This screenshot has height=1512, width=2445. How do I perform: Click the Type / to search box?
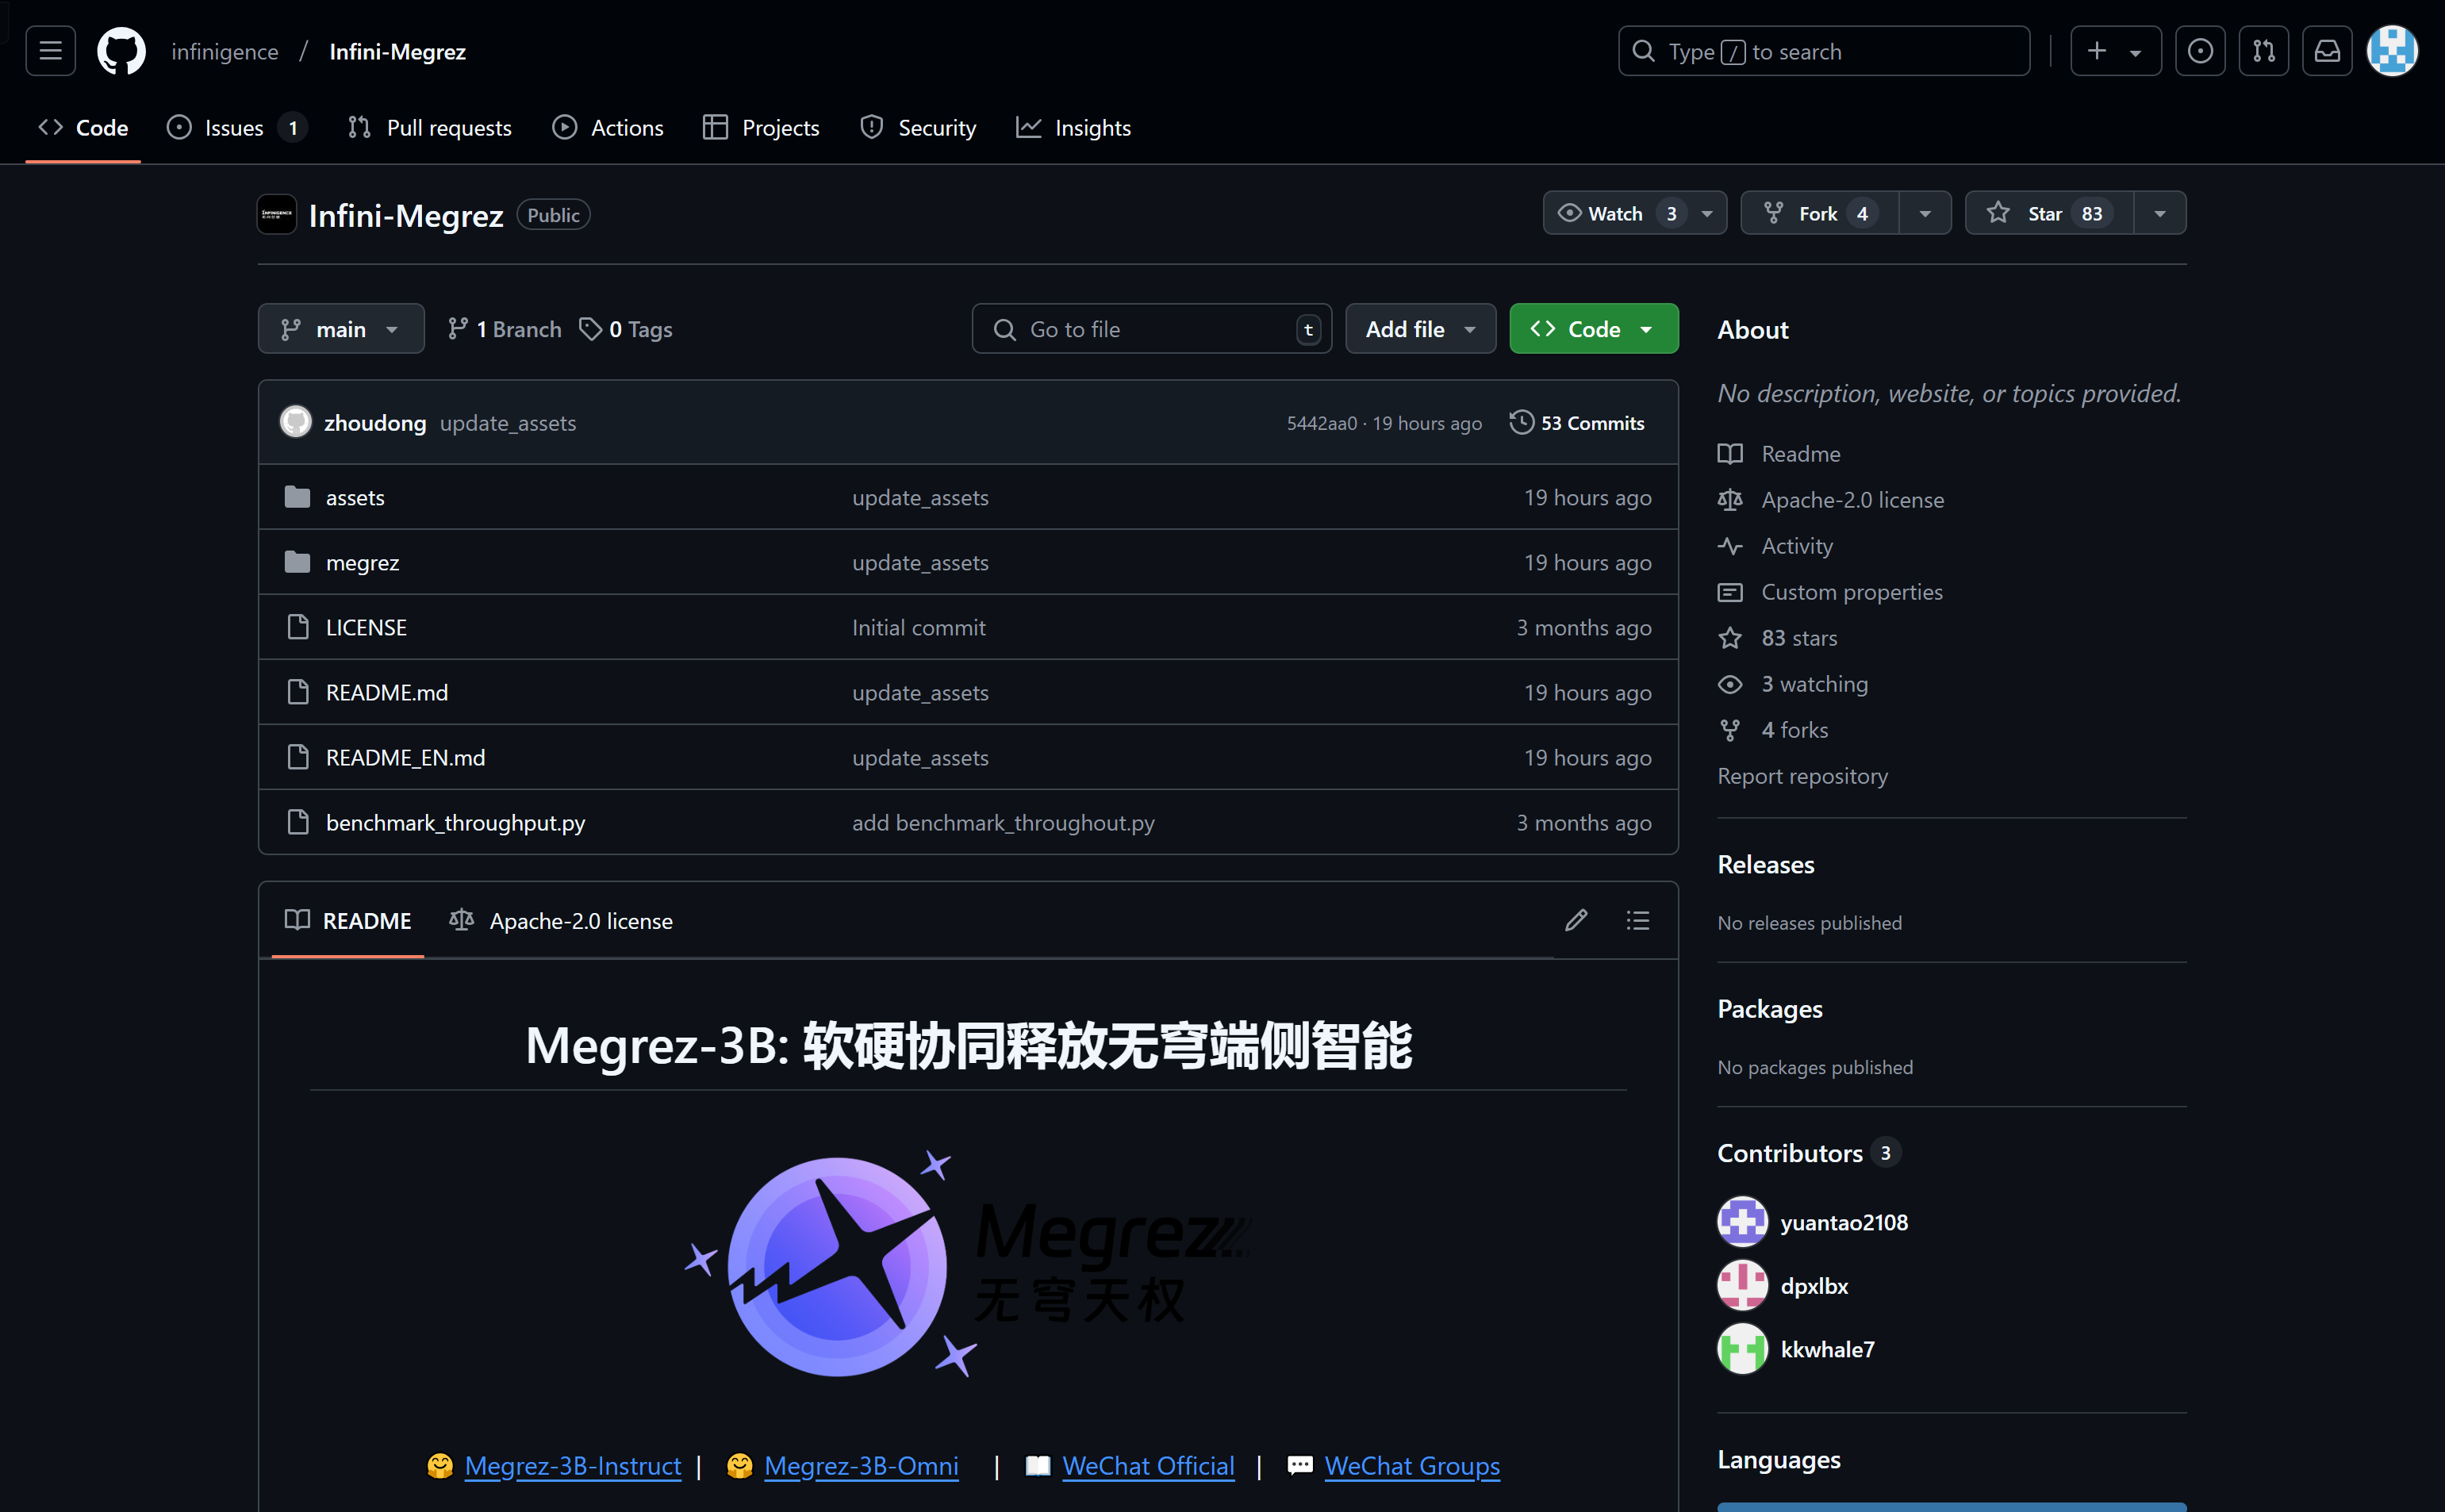1823,51
